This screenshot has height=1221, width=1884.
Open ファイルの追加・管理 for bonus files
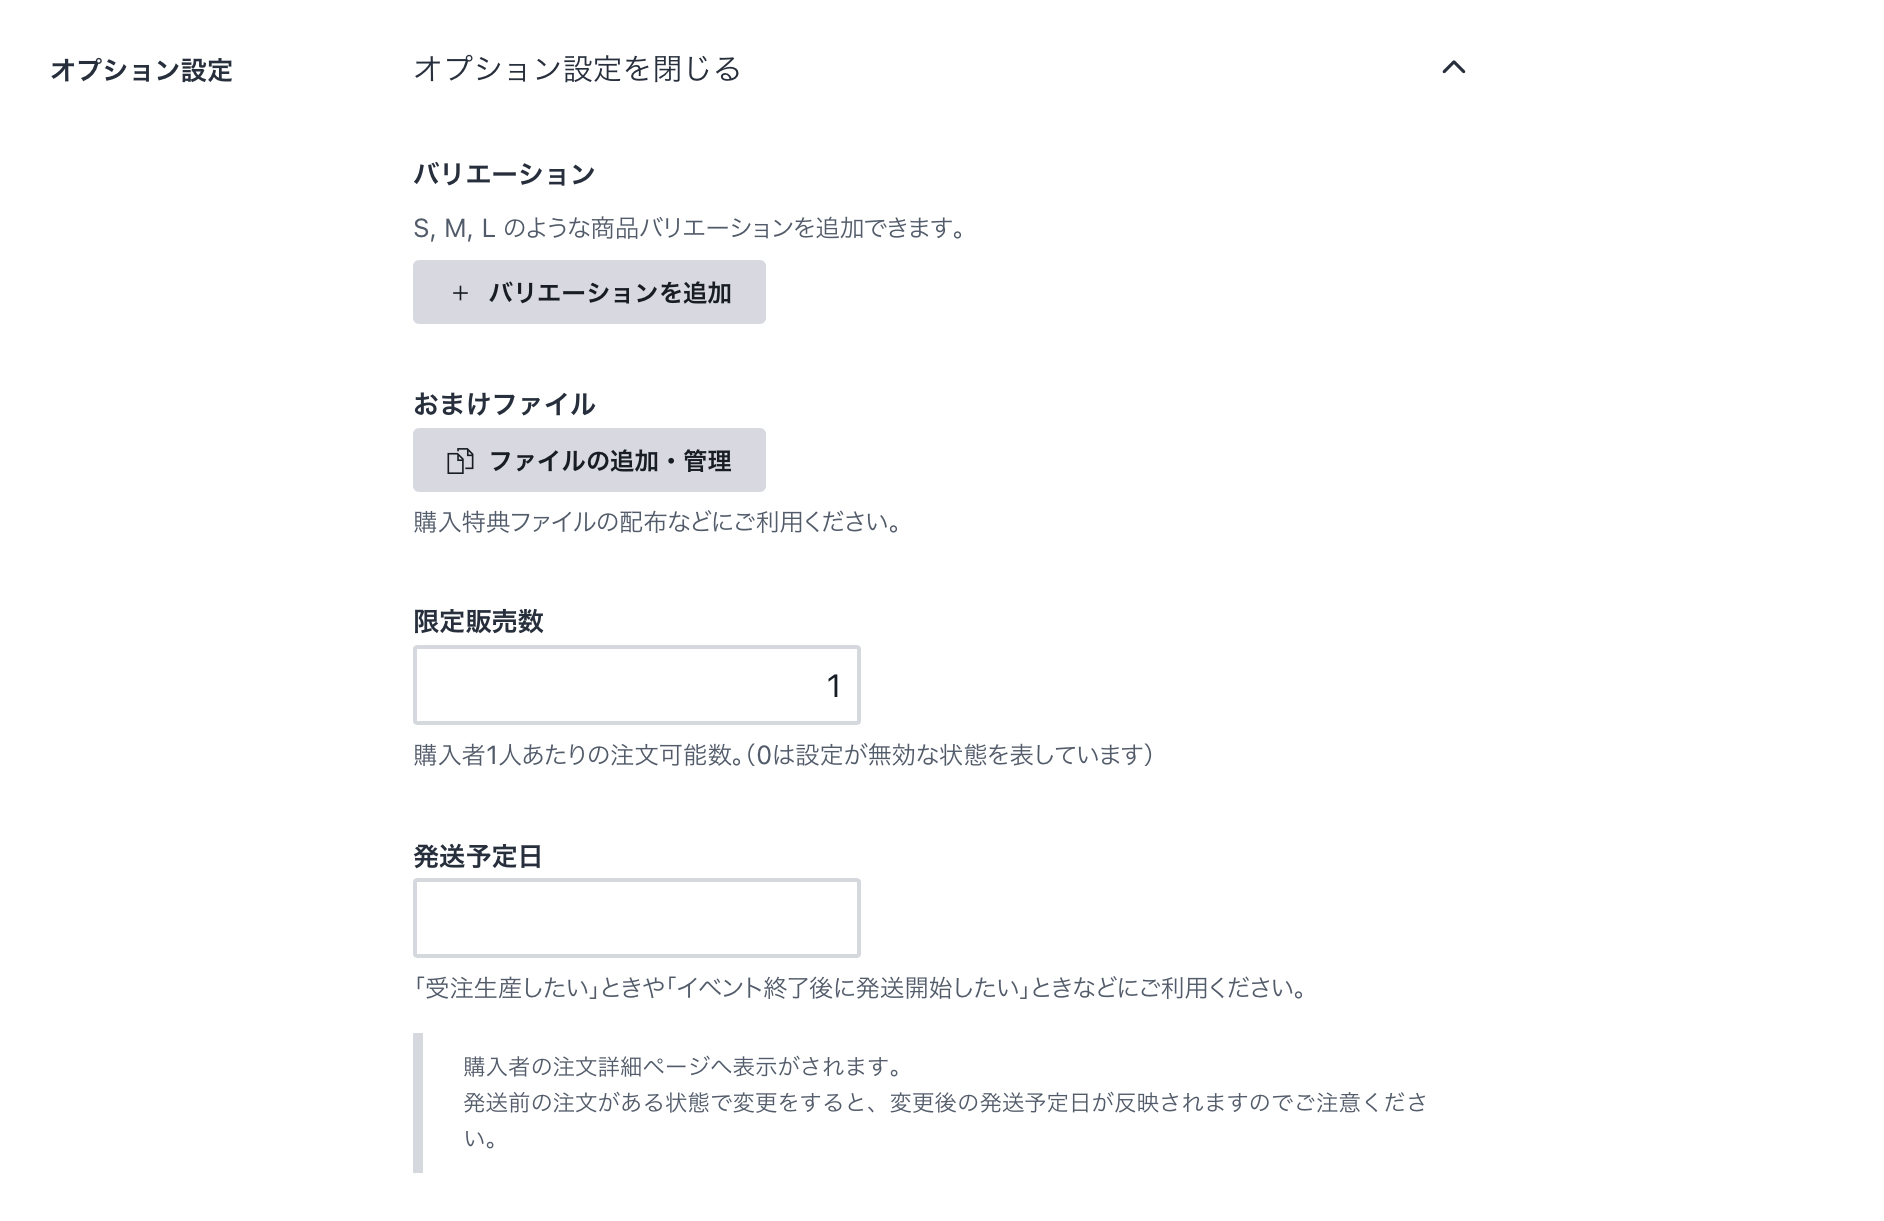(589, 460)
